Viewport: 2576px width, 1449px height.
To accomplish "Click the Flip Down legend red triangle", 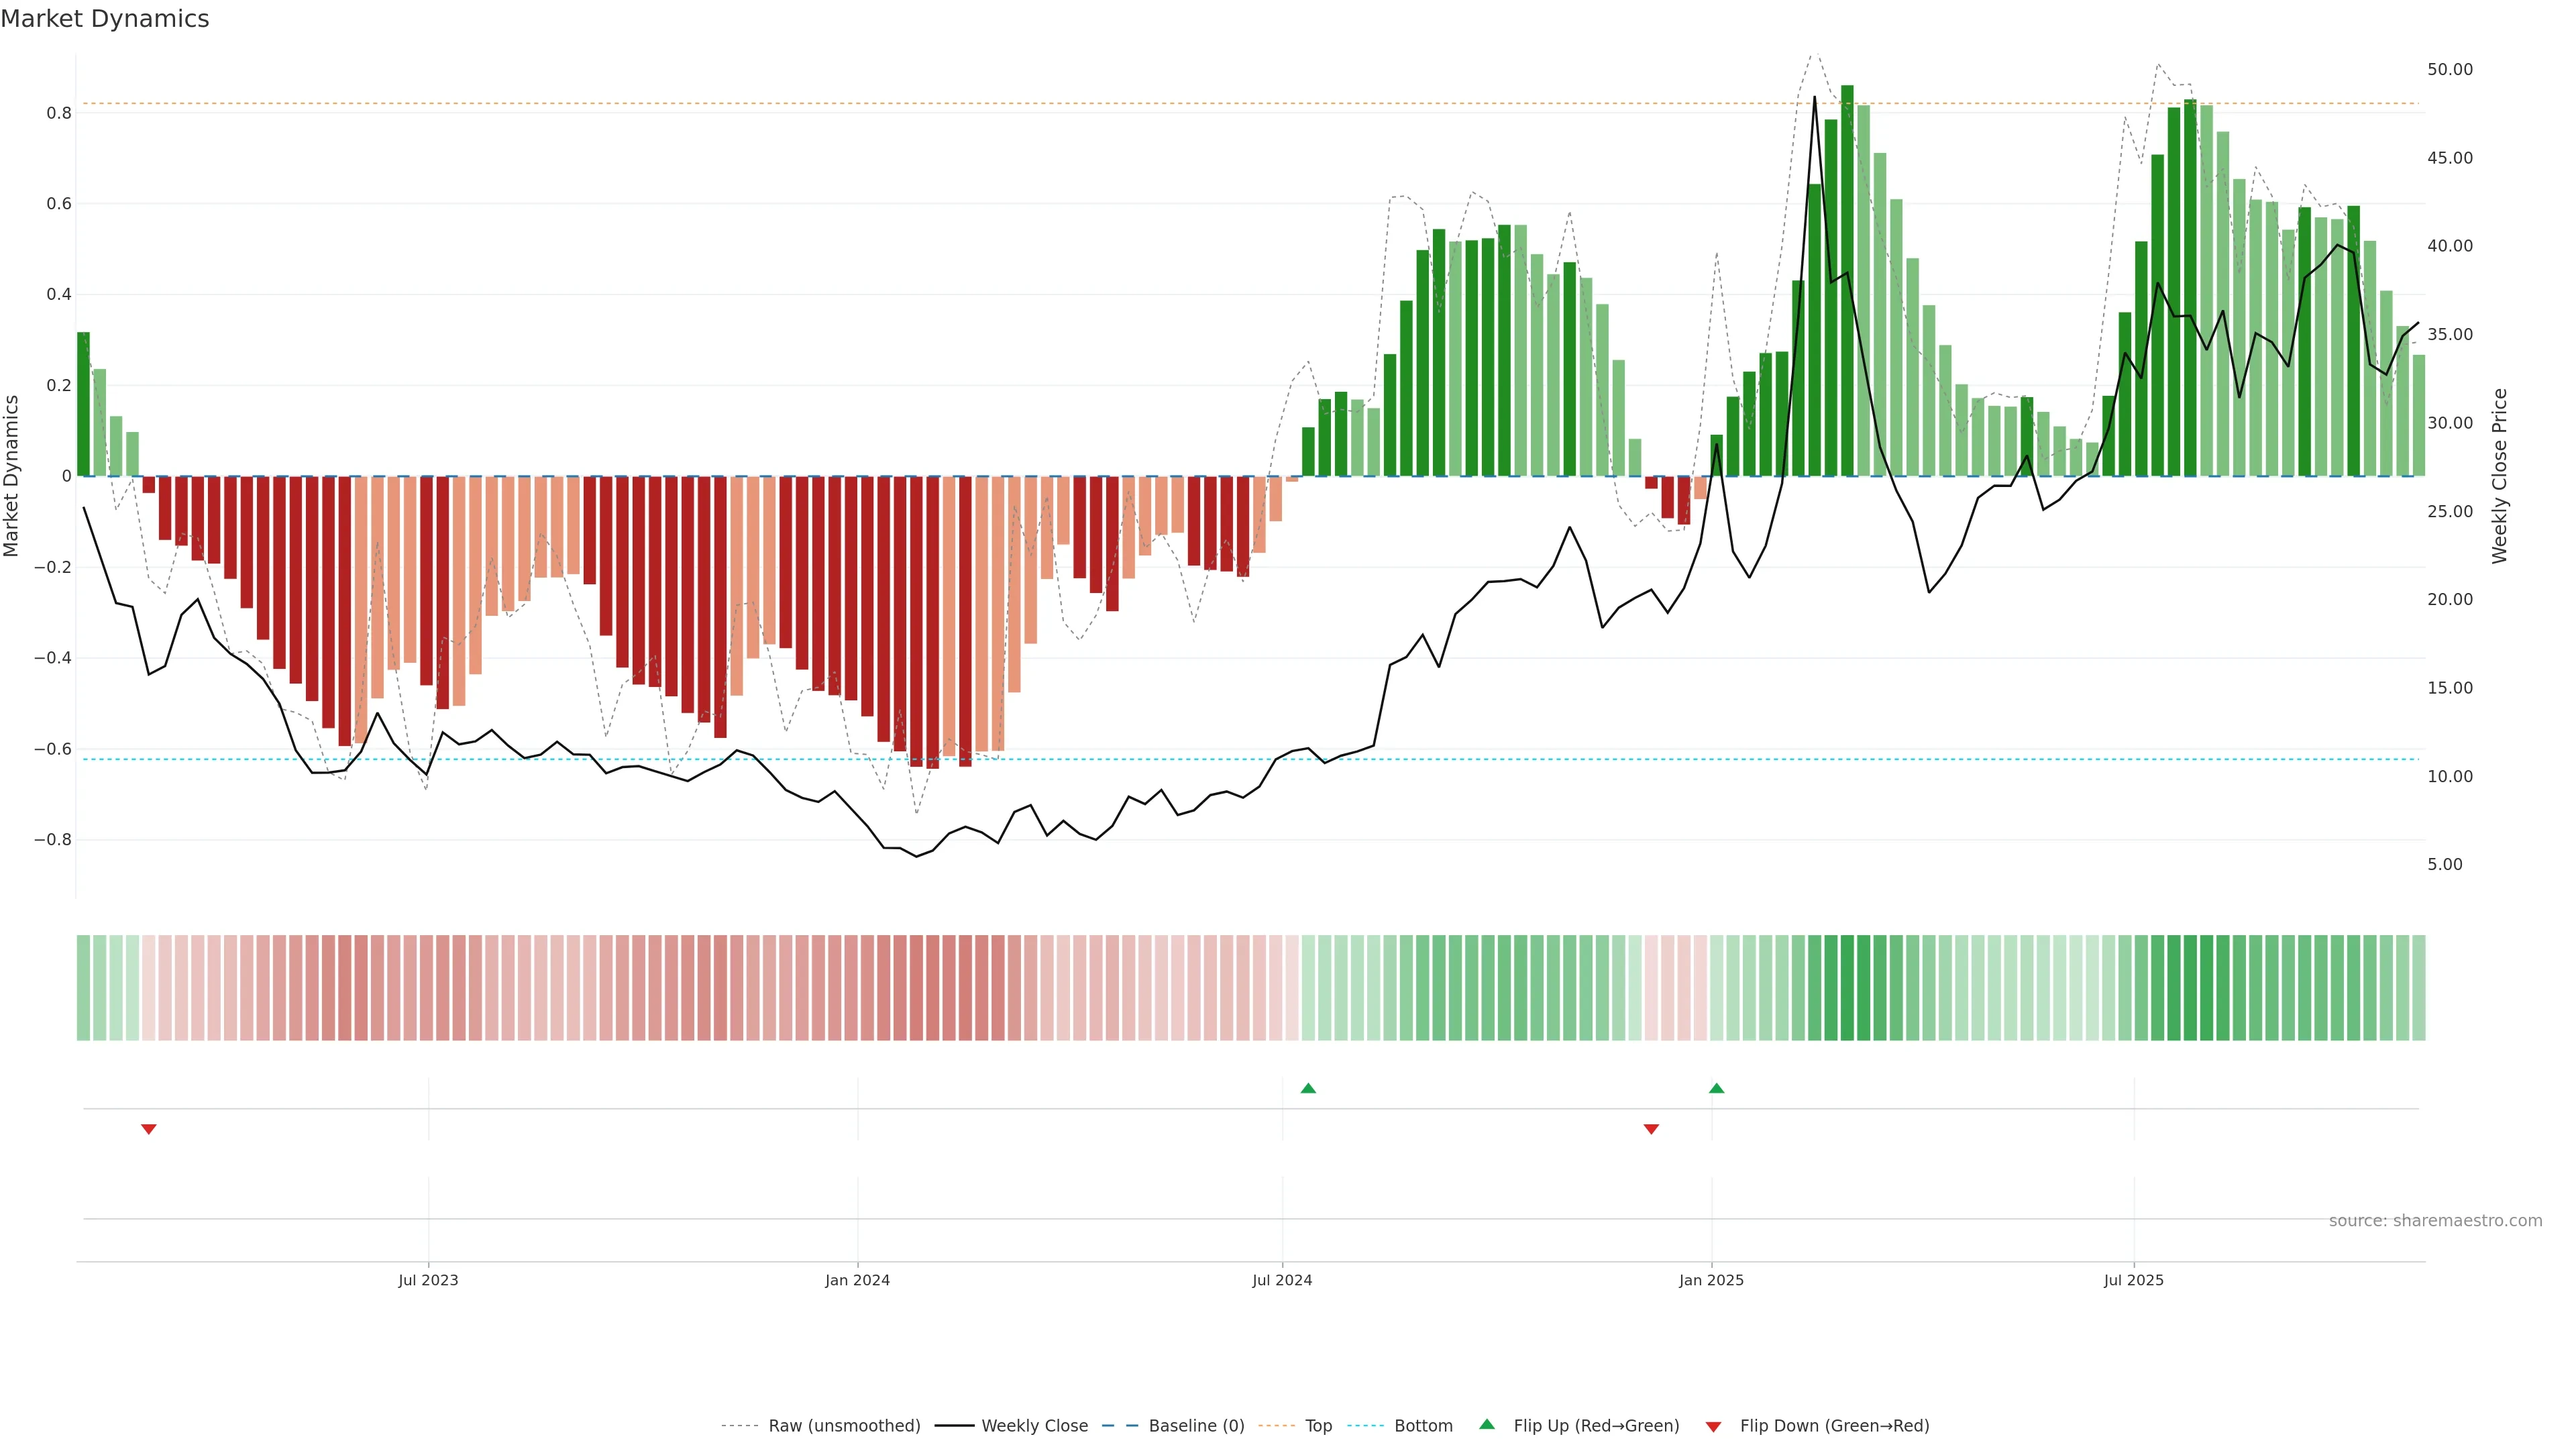I will 1713,1427.
